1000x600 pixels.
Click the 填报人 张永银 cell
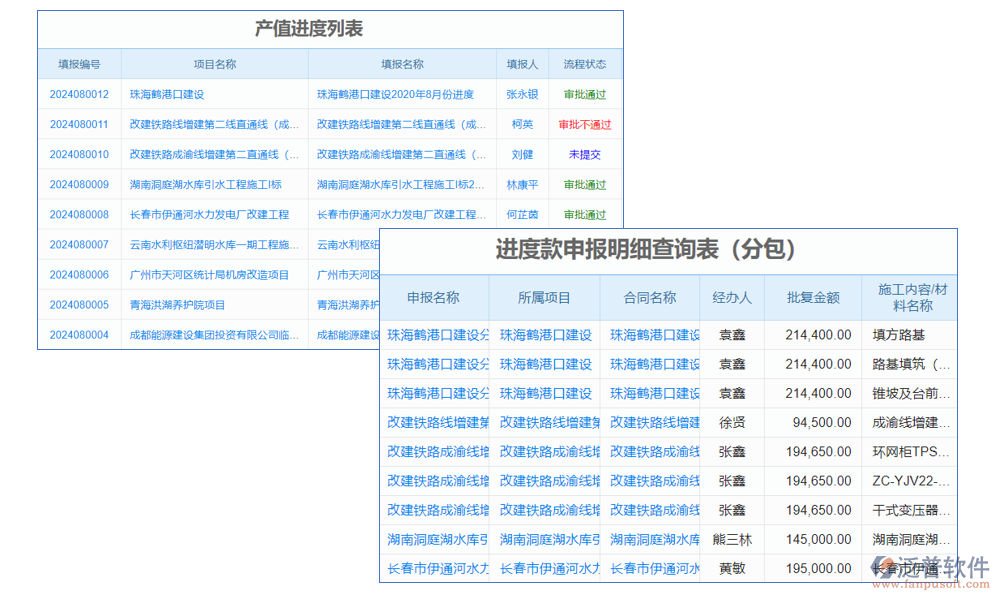click(522, 95)
